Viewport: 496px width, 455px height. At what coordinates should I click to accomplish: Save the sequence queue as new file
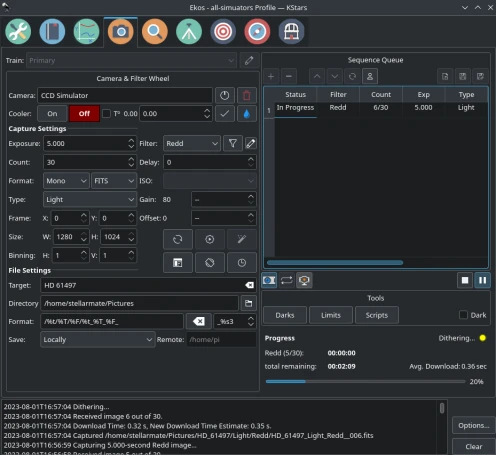[x=480, y=77]
